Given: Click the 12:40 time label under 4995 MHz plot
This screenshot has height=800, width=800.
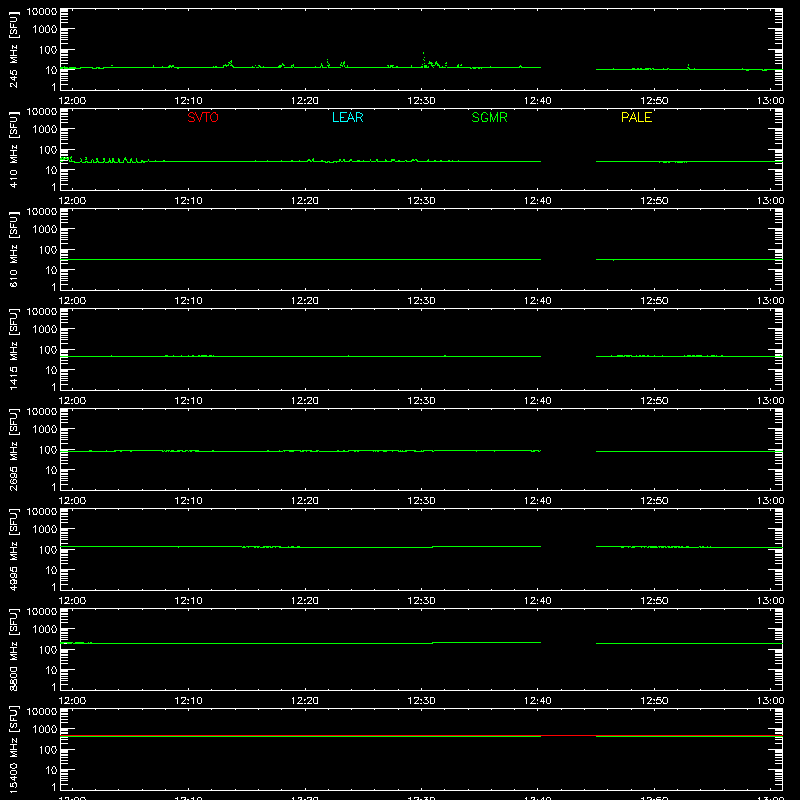Looking at the screenshot, I should [x=538, y=601].
